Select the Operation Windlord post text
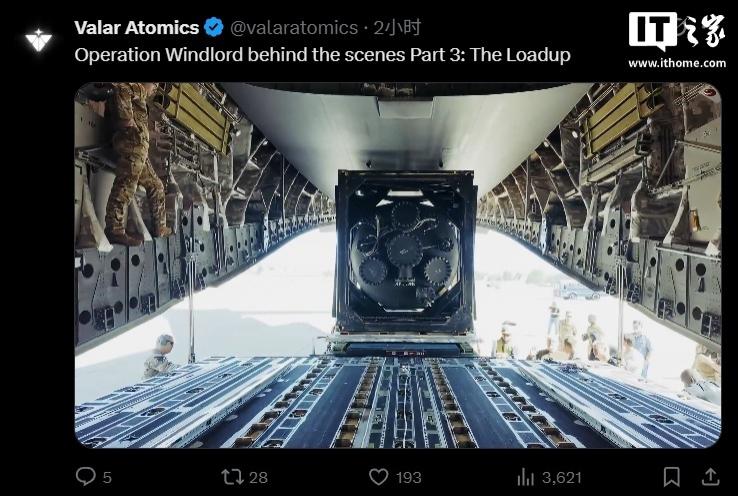738x496 pixels. (322, 55)
